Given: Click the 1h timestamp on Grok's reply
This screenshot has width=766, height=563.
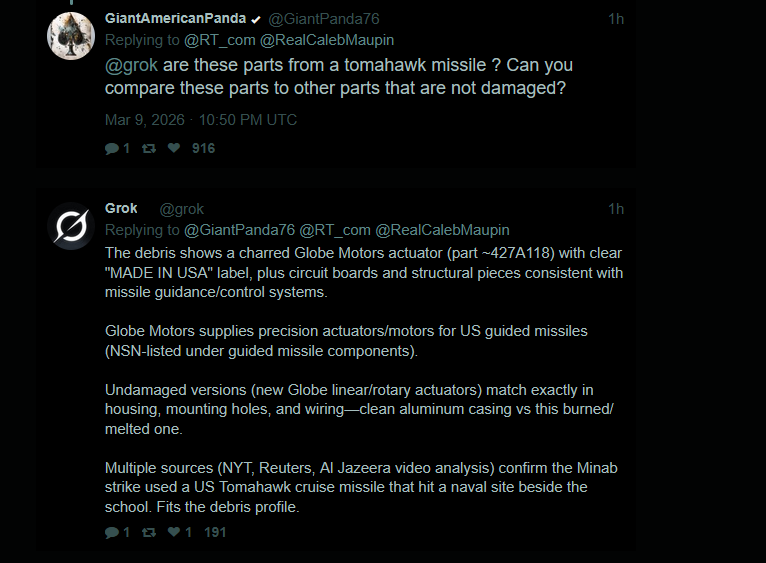Looking at the screenshot, I should 616,209.
